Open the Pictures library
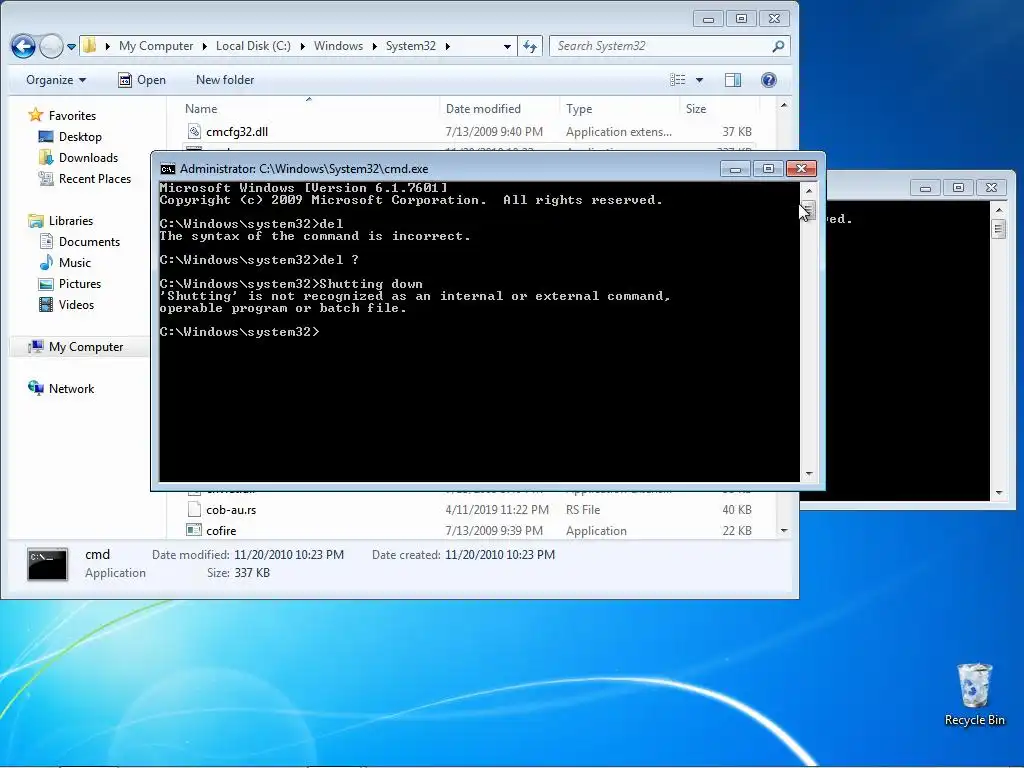 (x=70, y=283)
